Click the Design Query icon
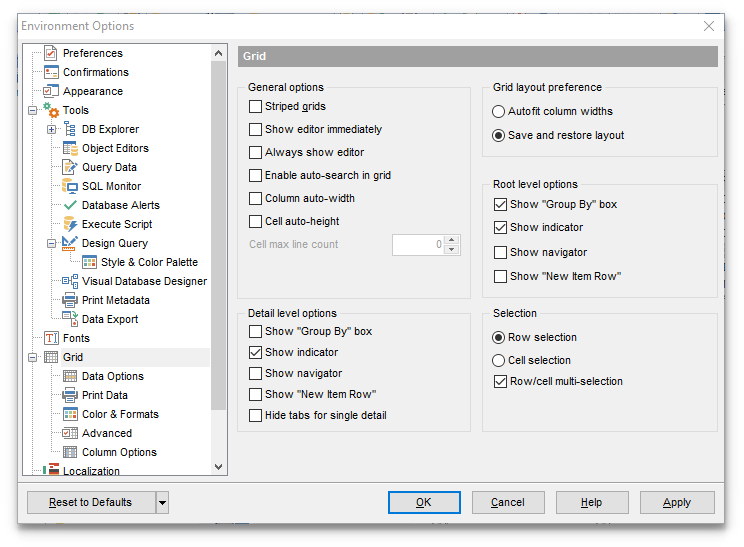The height and width of the screenshot is (547, 744). coord(70,243)
